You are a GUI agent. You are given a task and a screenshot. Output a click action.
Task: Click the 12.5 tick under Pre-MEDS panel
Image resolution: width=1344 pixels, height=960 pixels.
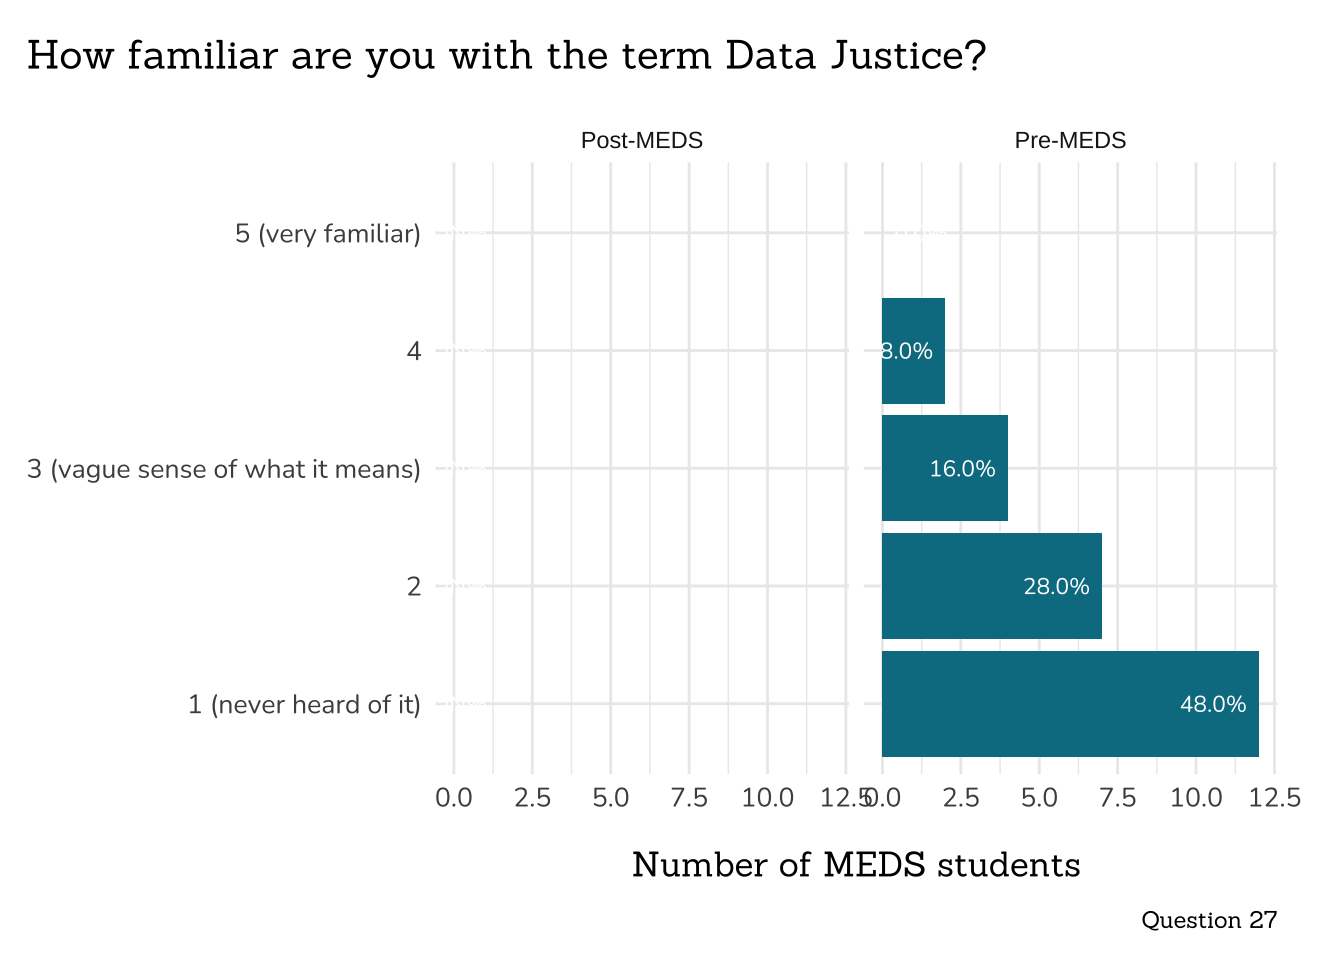click(1275, 798)
